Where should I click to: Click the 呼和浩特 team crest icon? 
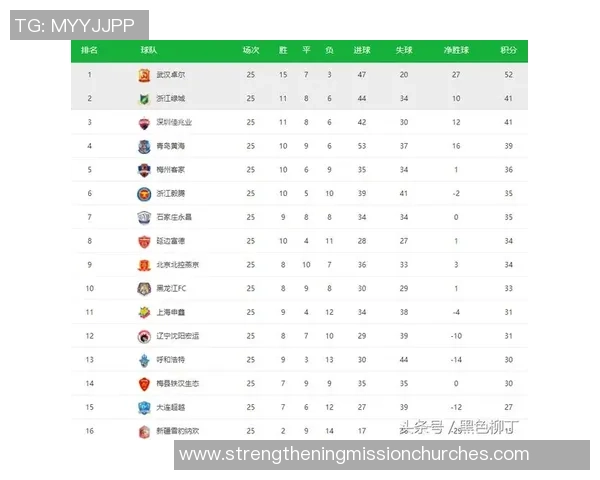click(x=144, y=360)
